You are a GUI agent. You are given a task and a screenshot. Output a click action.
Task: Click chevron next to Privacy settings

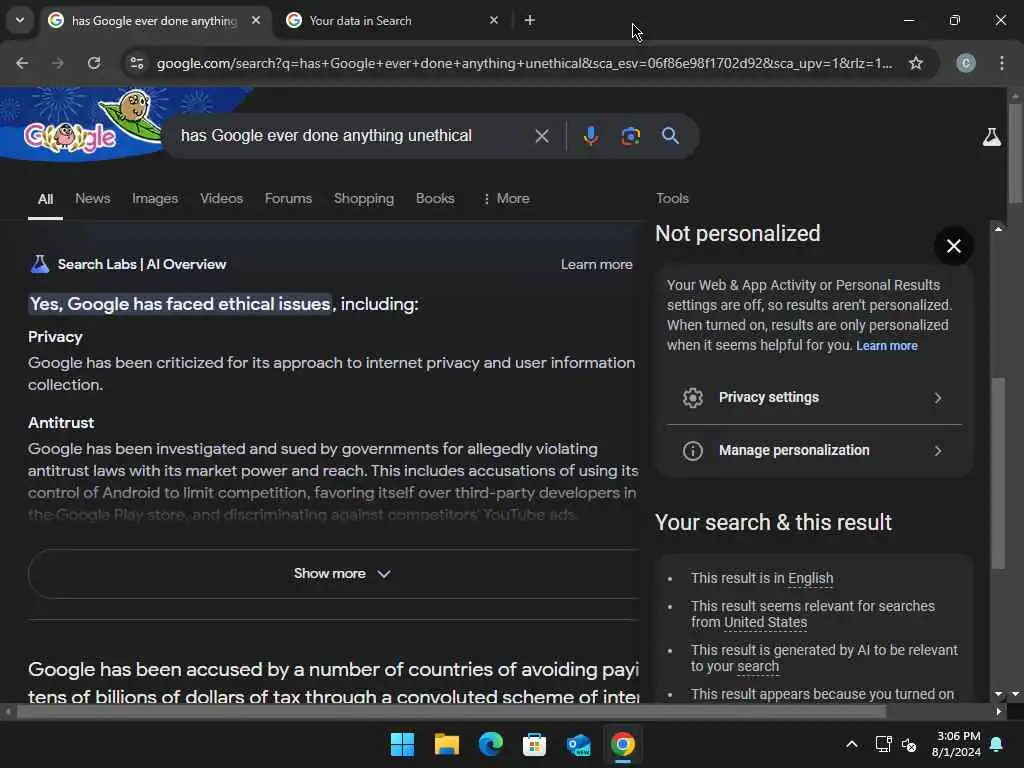point(938,398)
